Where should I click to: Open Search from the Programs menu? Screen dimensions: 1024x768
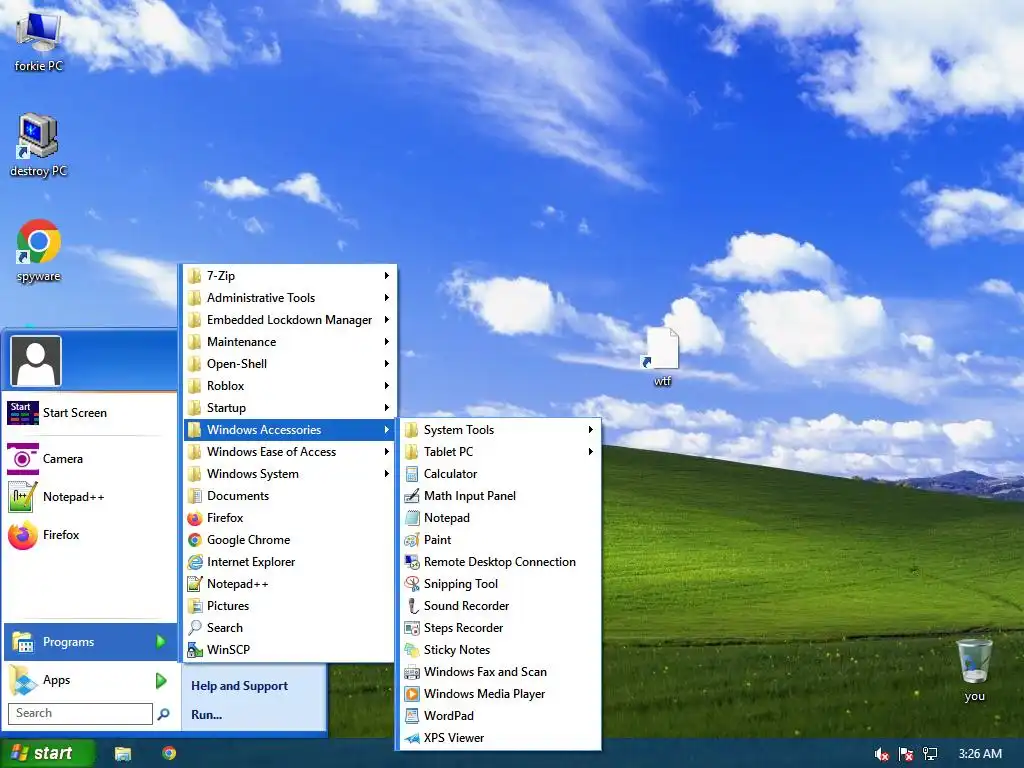(289, 628)
